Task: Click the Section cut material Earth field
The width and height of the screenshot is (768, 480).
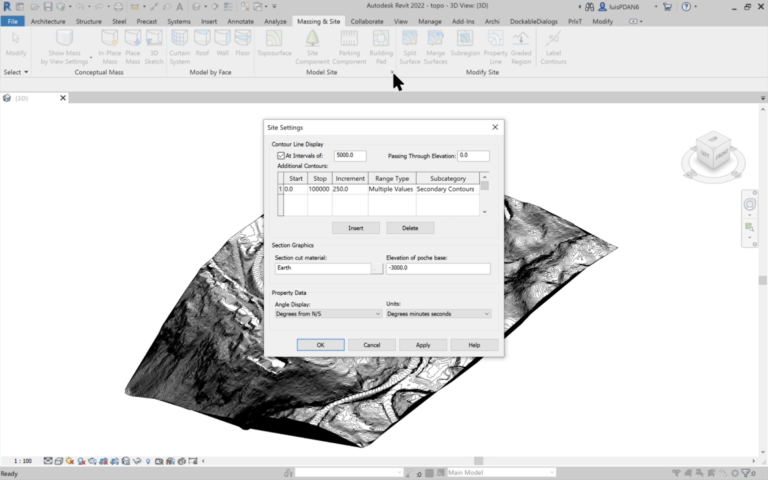Action: (323, 268)
